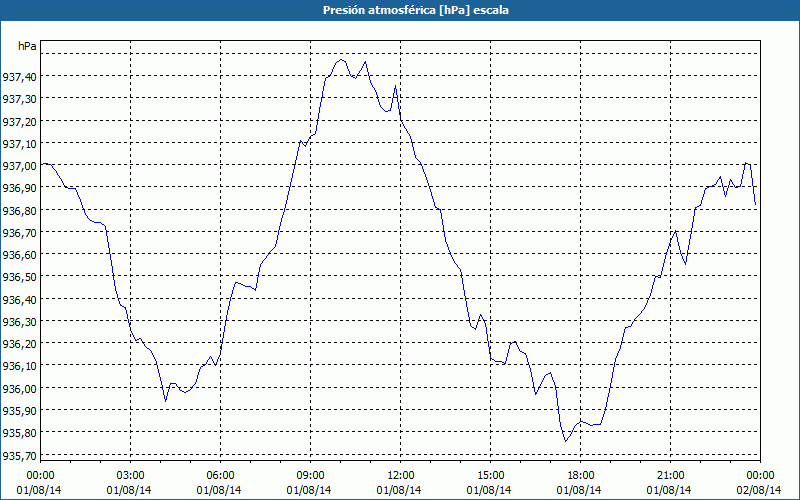Click the pressure minimum near 17:30
This screenshot has width=800, height=500.
click(565, 441)
